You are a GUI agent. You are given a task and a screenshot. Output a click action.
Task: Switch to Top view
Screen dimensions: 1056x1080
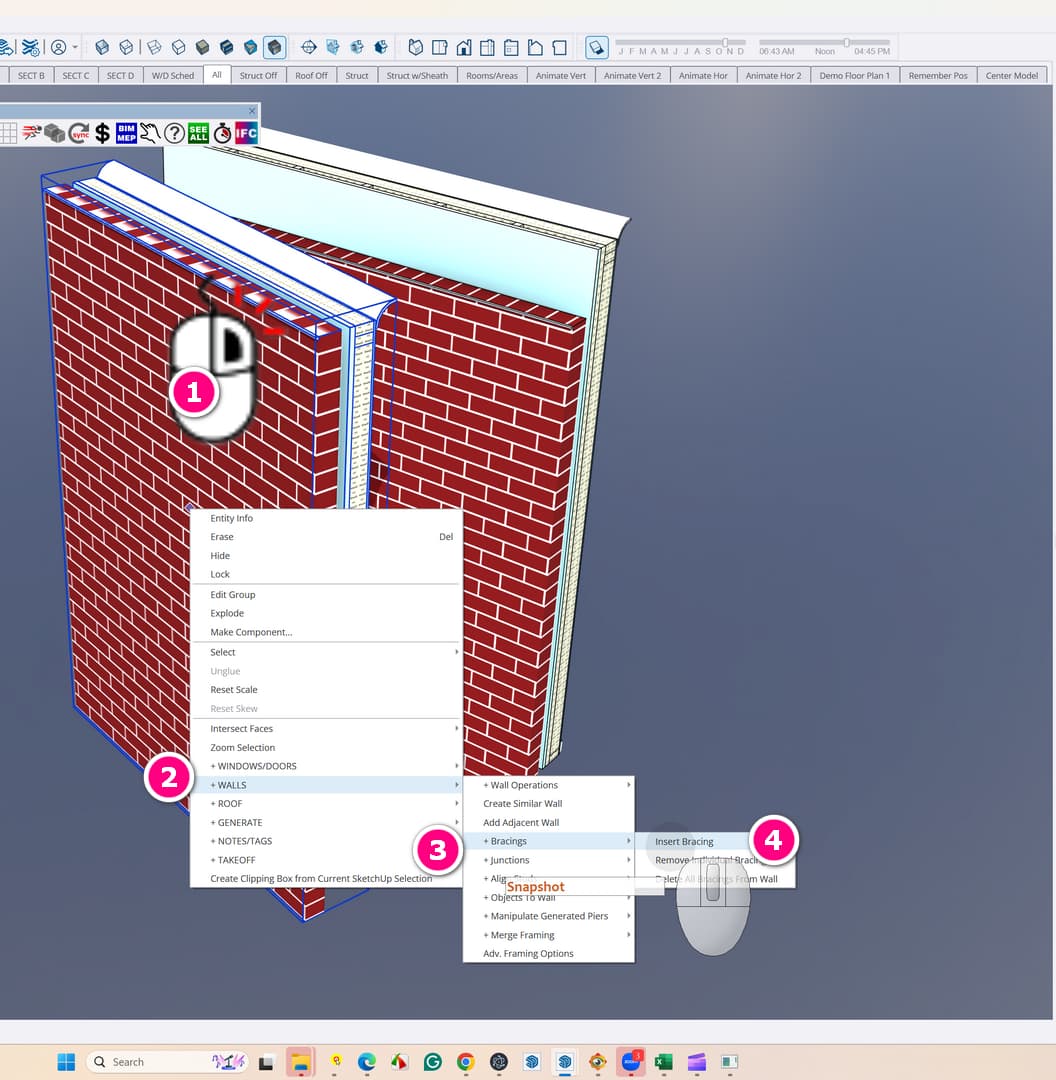coord(439,47)
